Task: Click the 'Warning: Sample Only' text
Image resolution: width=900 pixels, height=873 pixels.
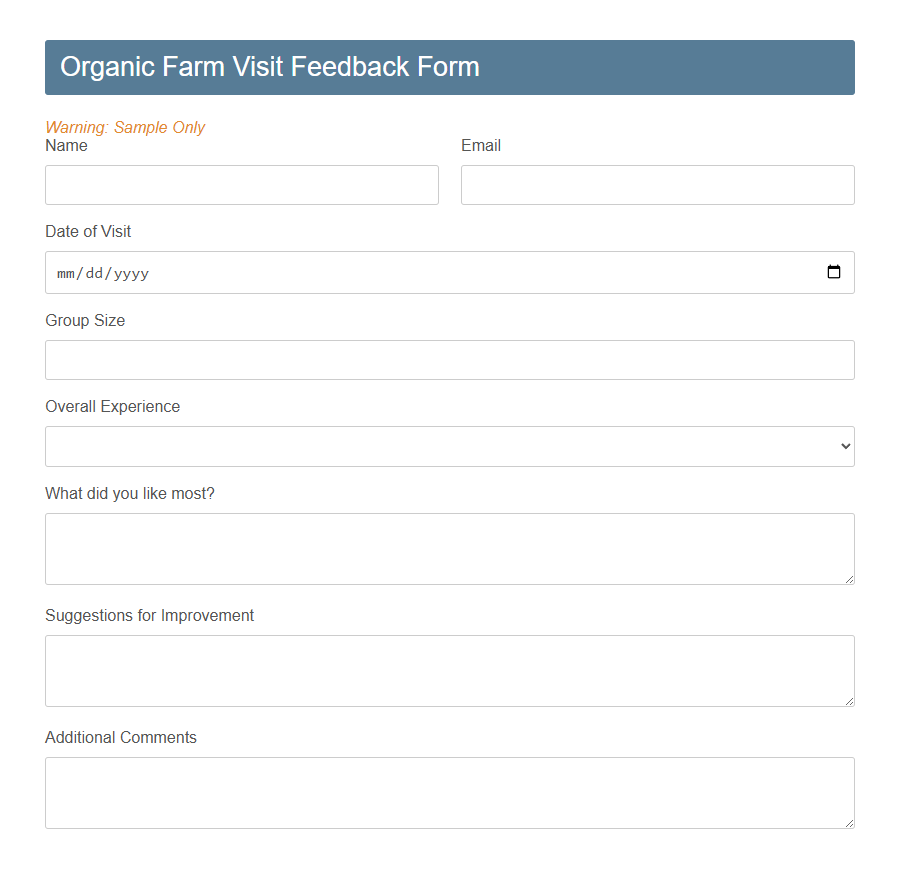Action: [125, 127]
